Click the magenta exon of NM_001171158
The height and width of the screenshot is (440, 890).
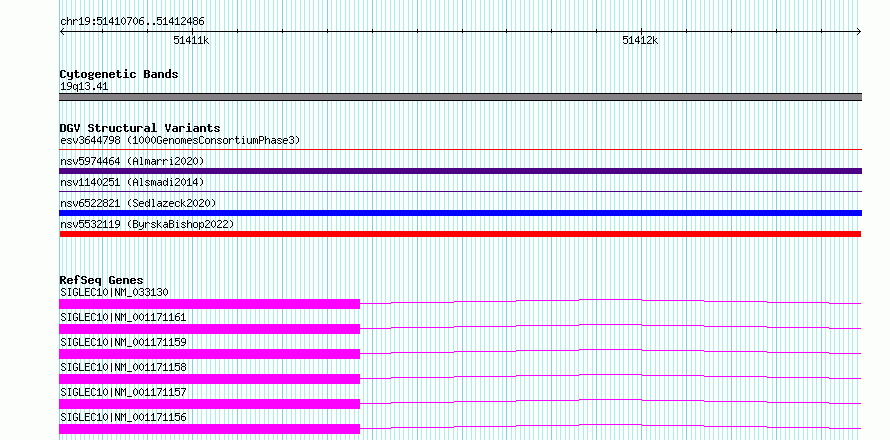point(209,379)
